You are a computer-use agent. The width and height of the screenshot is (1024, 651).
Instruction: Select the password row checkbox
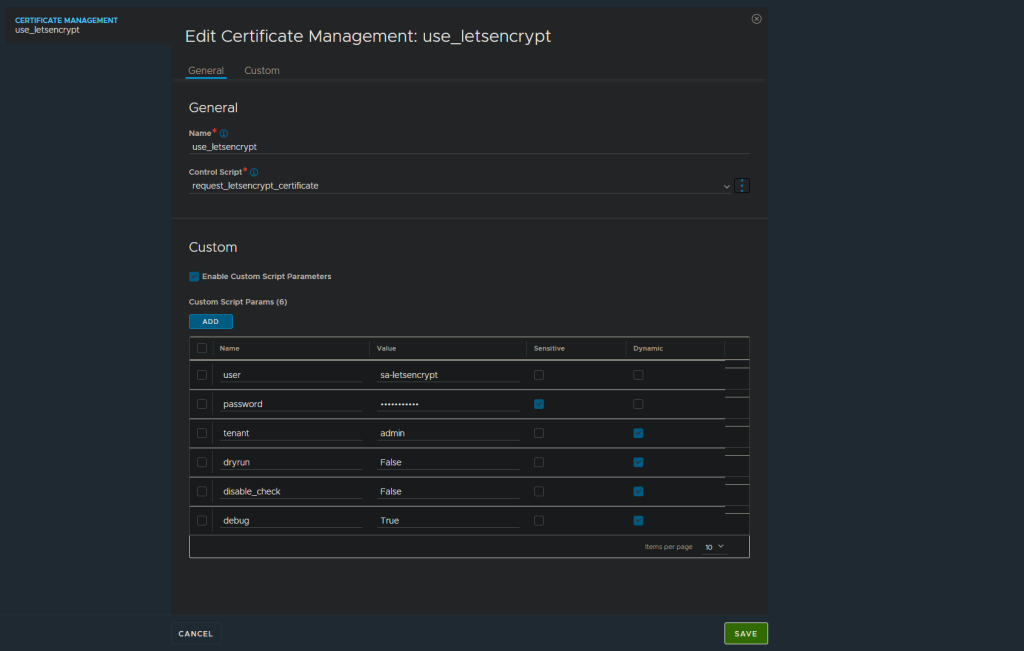[x=202, y=404]
